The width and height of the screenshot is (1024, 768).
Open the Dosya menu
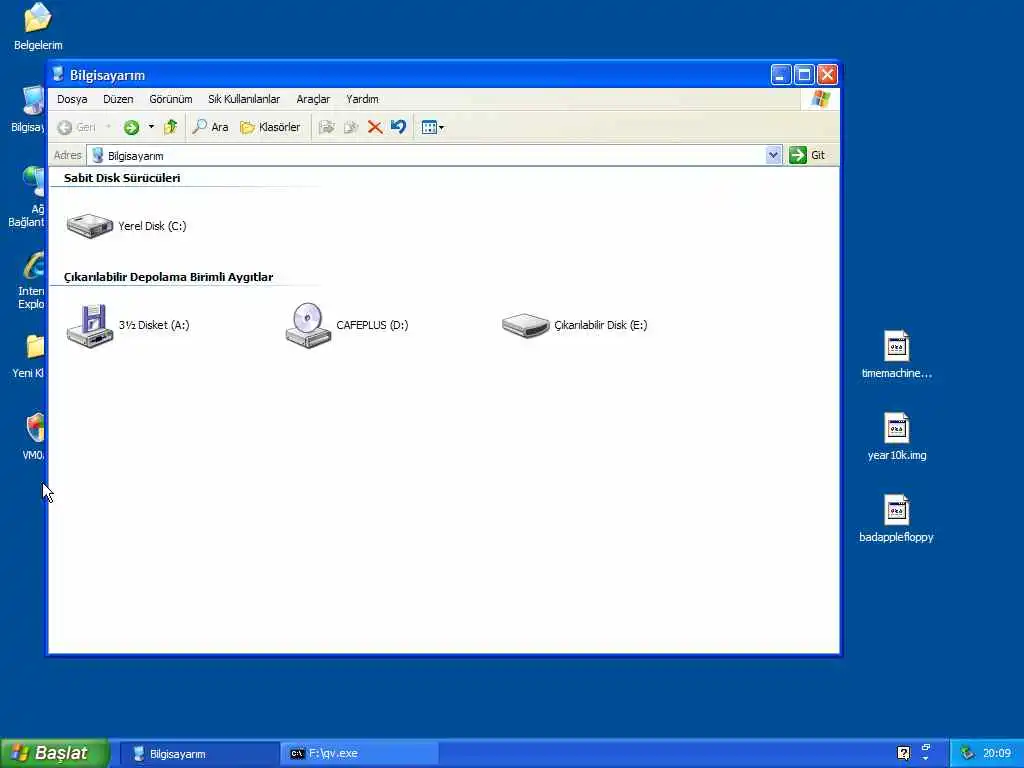click(72, 99)
